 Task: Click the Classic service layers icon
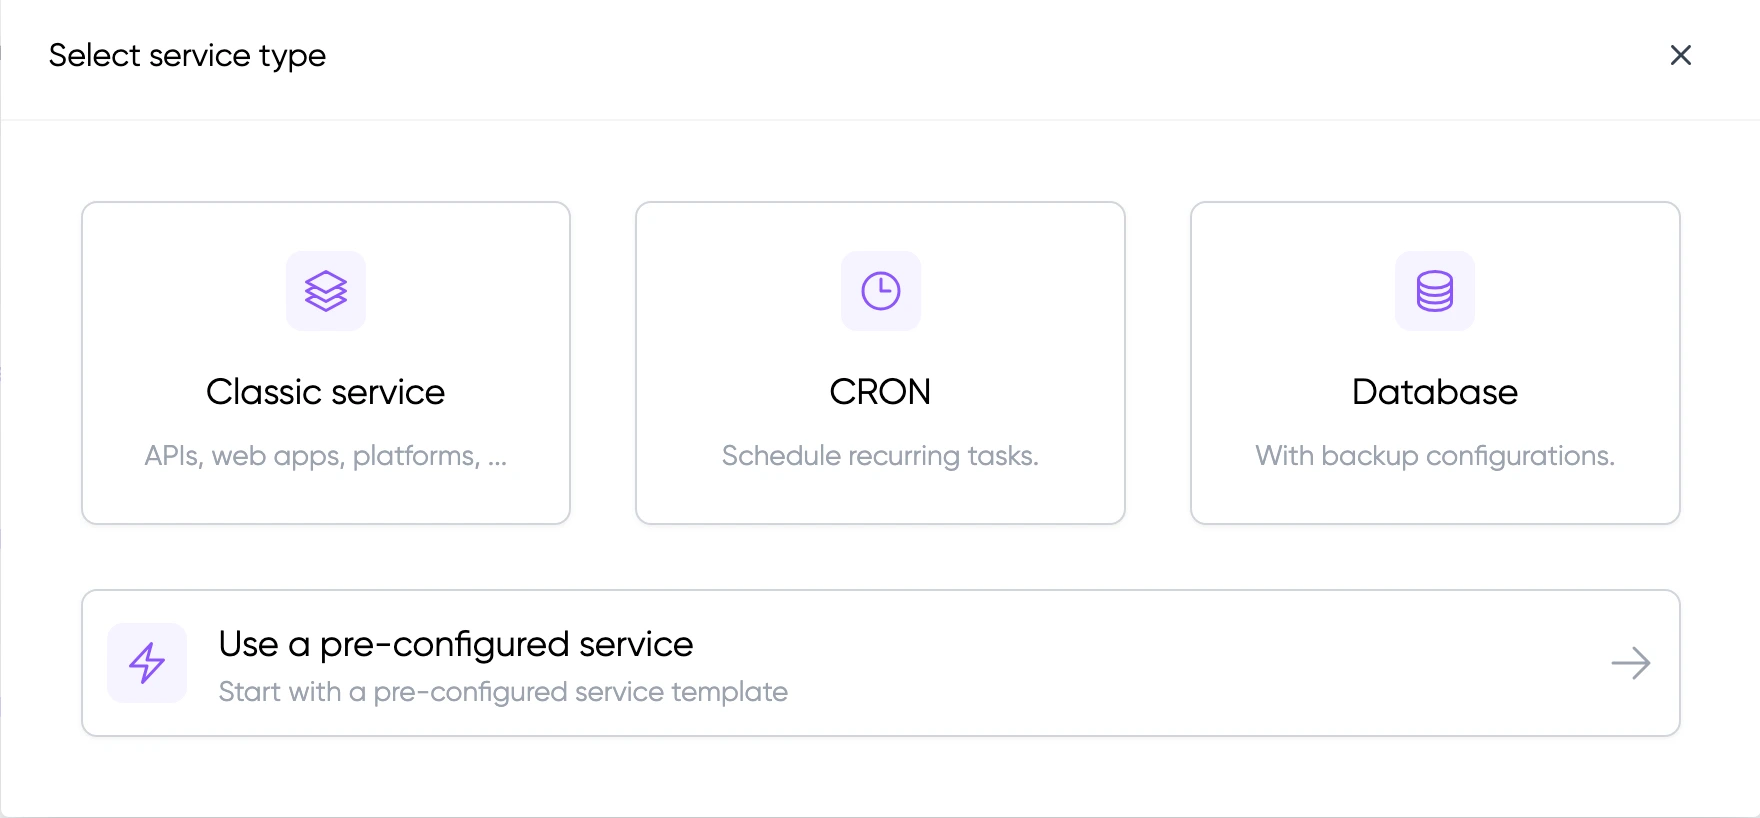326,291
